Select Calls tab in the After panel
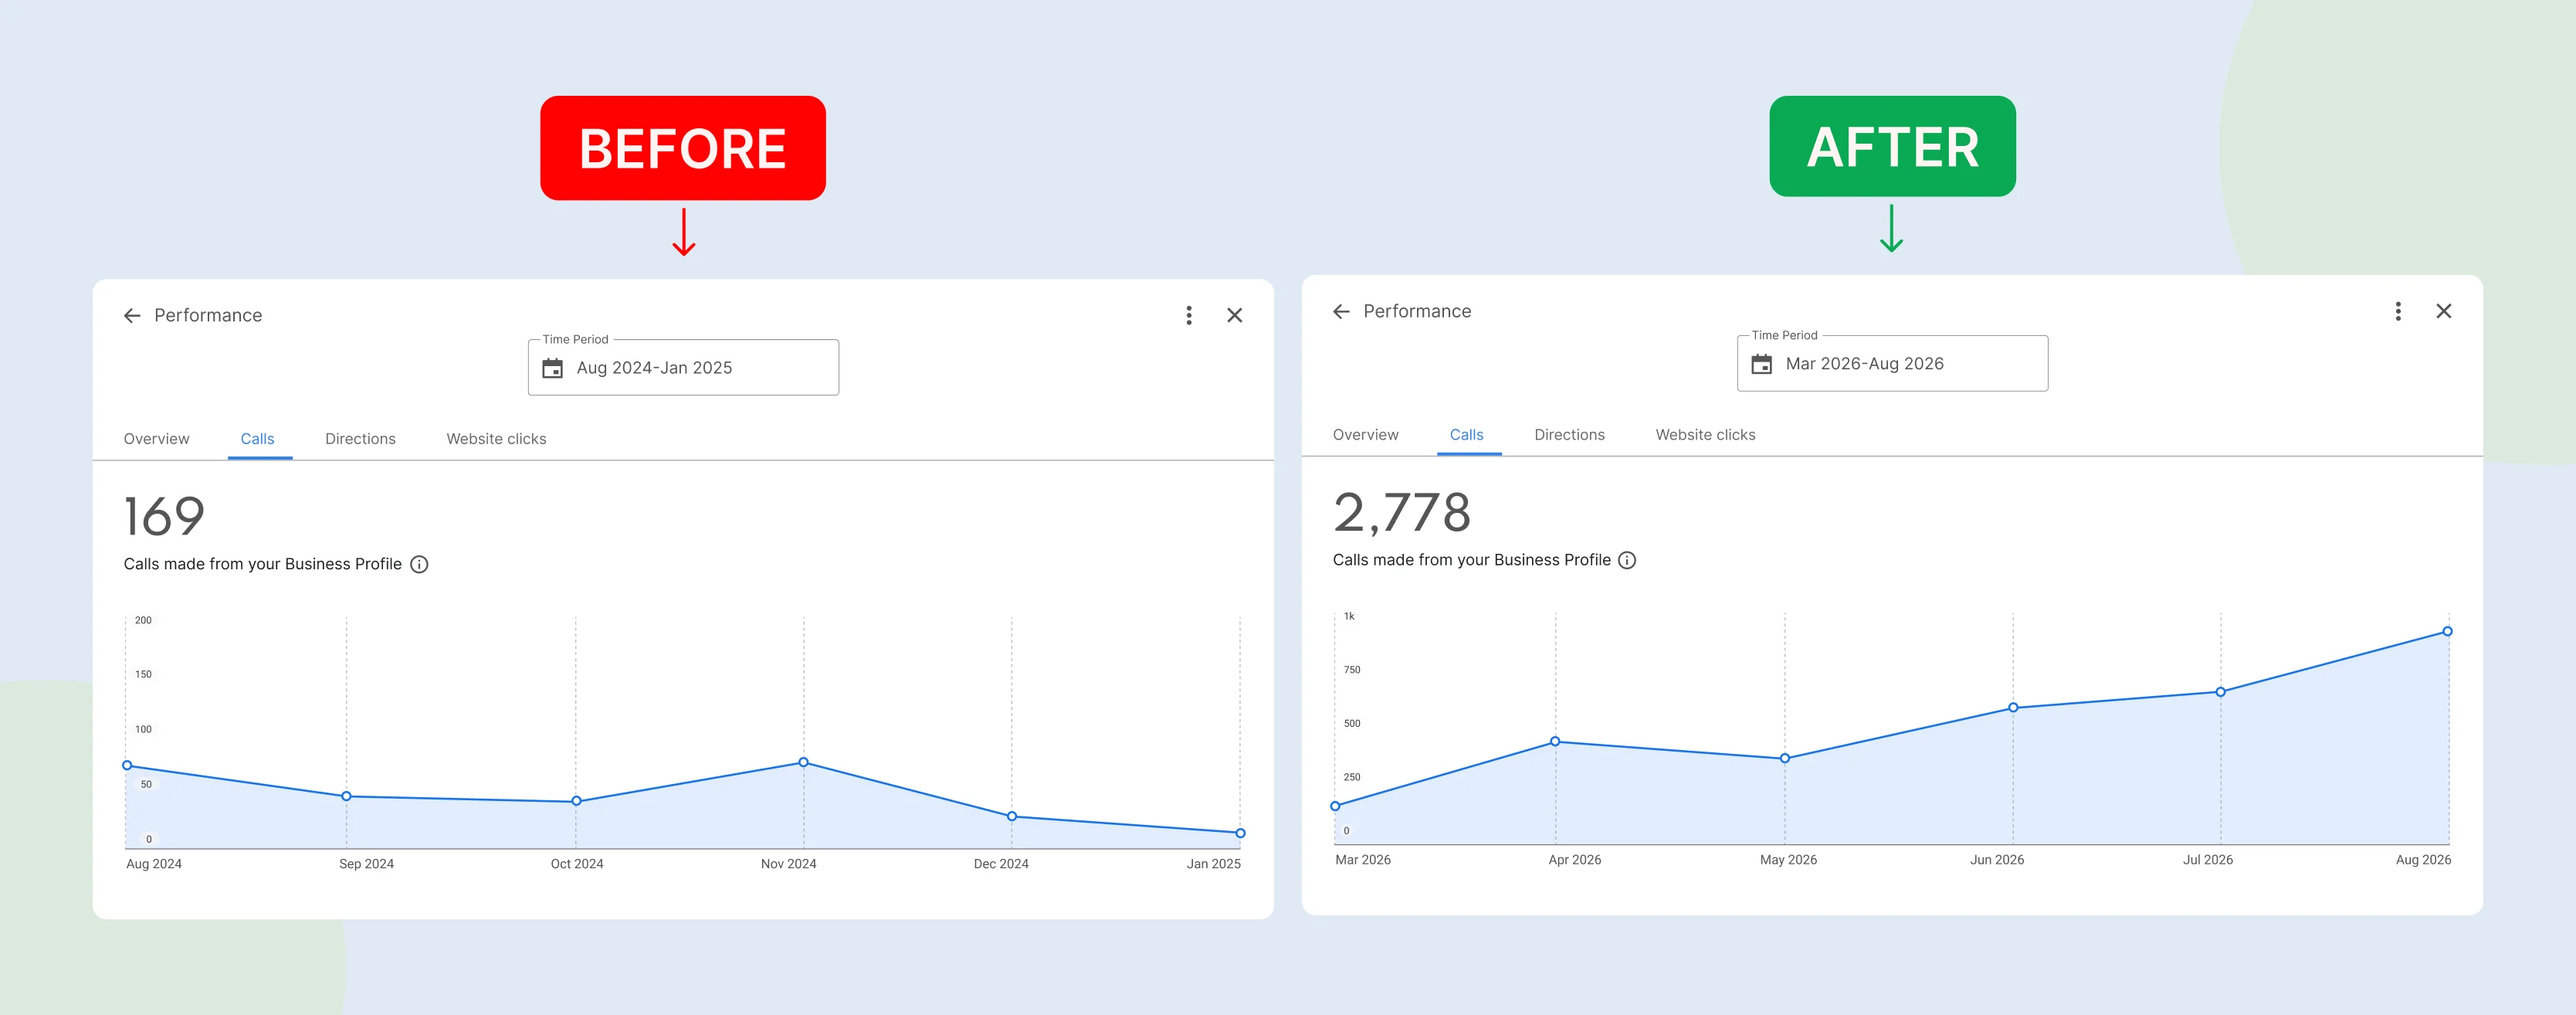2576x1015 pixels. (x=1467, y=435)
